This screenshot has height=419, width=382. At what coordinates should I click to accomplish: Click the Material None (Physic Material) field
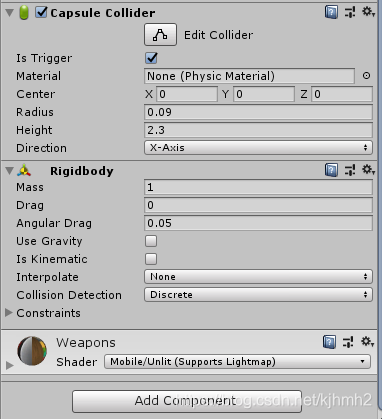pyautogui.click(x=249, y=76)
